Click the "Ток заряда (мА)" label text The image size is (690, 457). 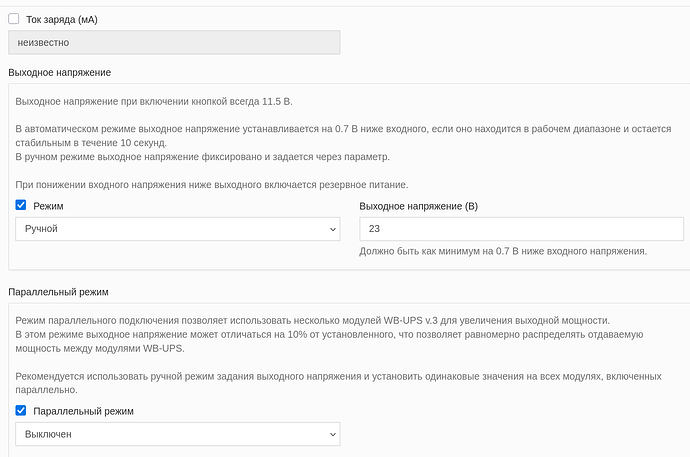[62, 19]
